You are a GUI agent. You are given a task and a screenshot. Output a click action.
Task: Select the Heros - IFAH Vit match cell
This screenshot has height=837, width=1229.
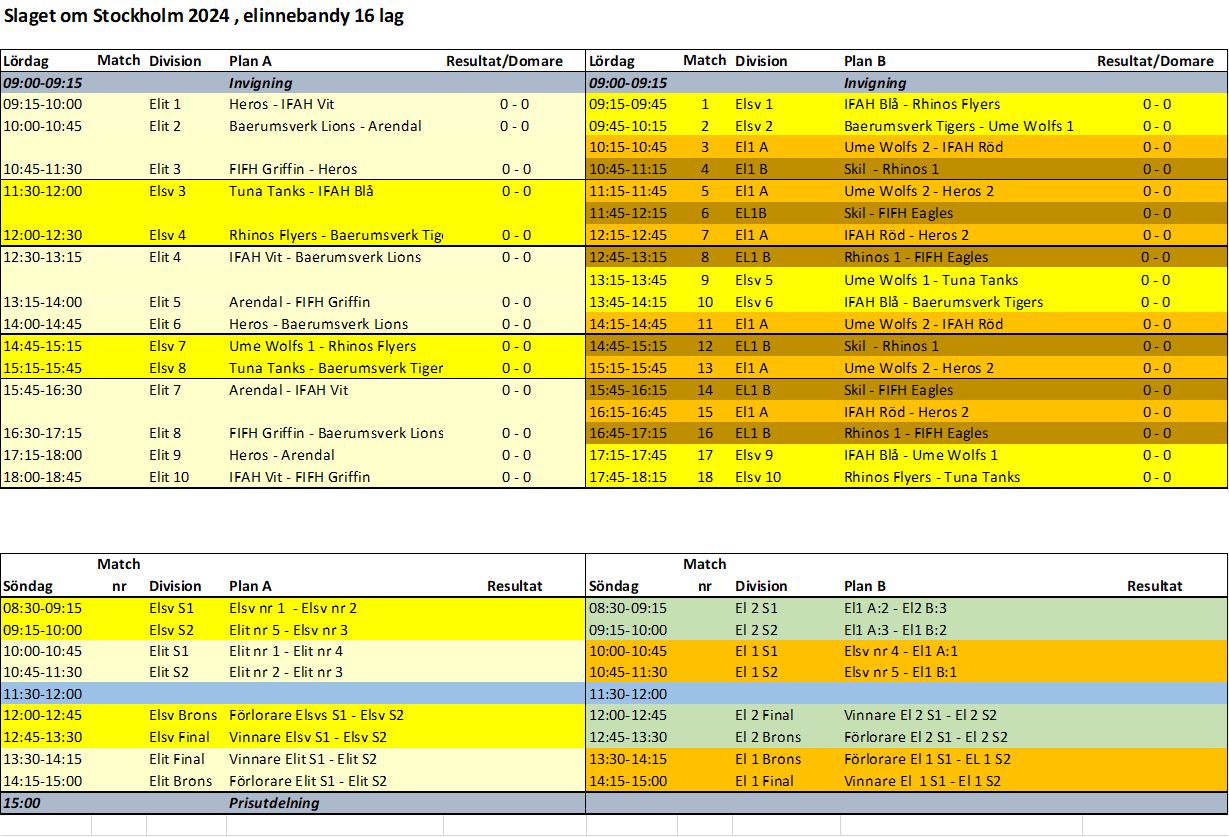pos(282,104)
